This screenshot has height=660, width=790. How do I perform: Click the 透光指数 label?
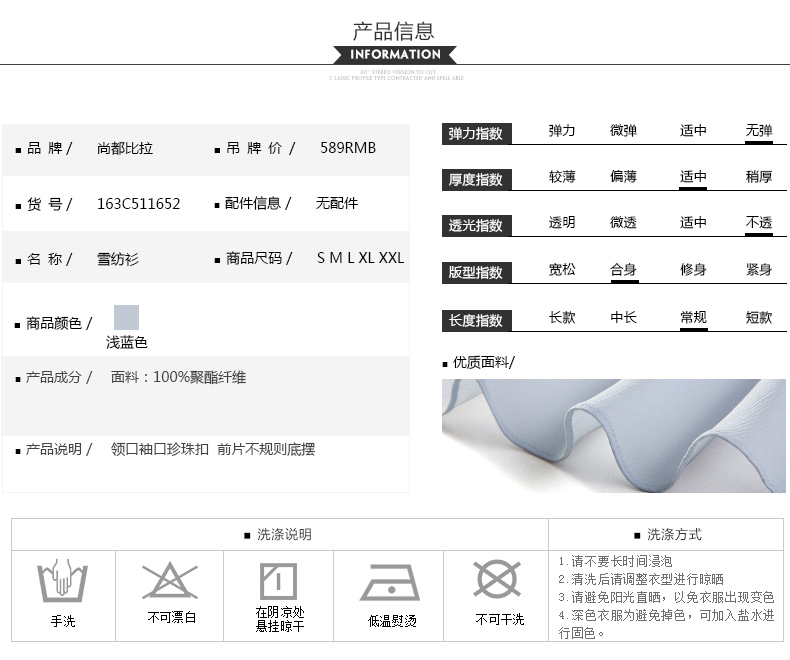(x=476, y=226)
